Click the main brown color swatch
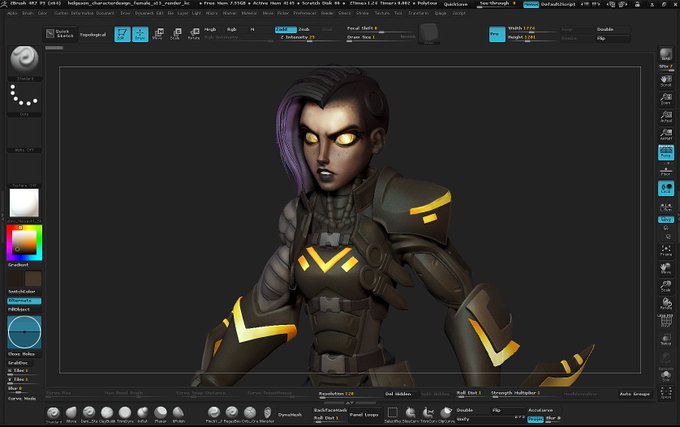The image size is (680, 427). click(33, 279)
